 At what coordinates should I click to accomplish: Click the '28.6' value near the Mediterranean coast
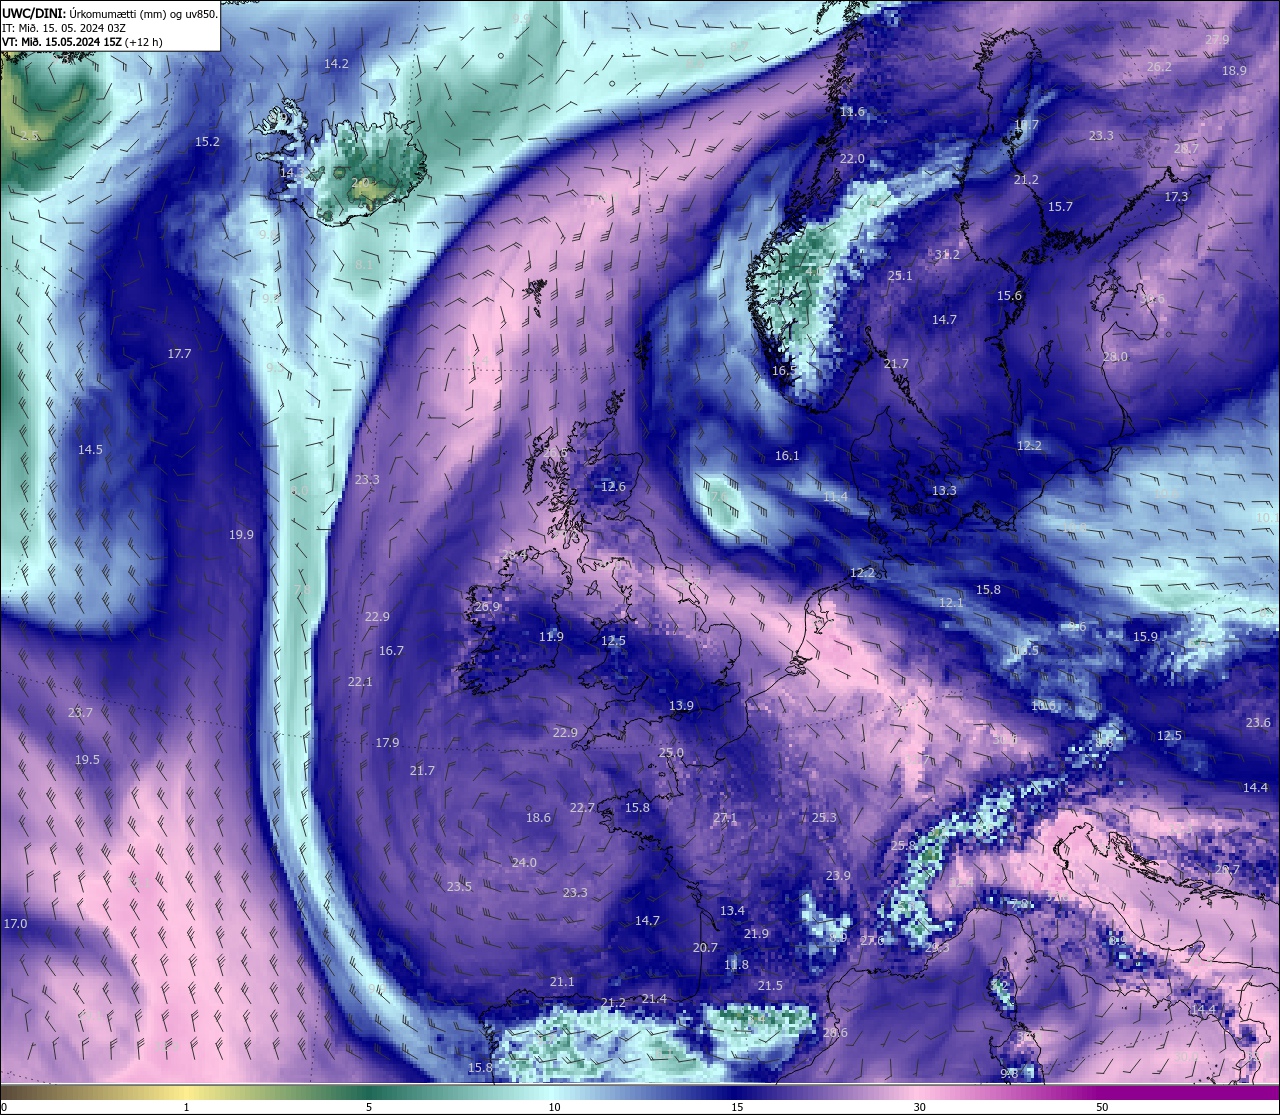point(835,1033)
